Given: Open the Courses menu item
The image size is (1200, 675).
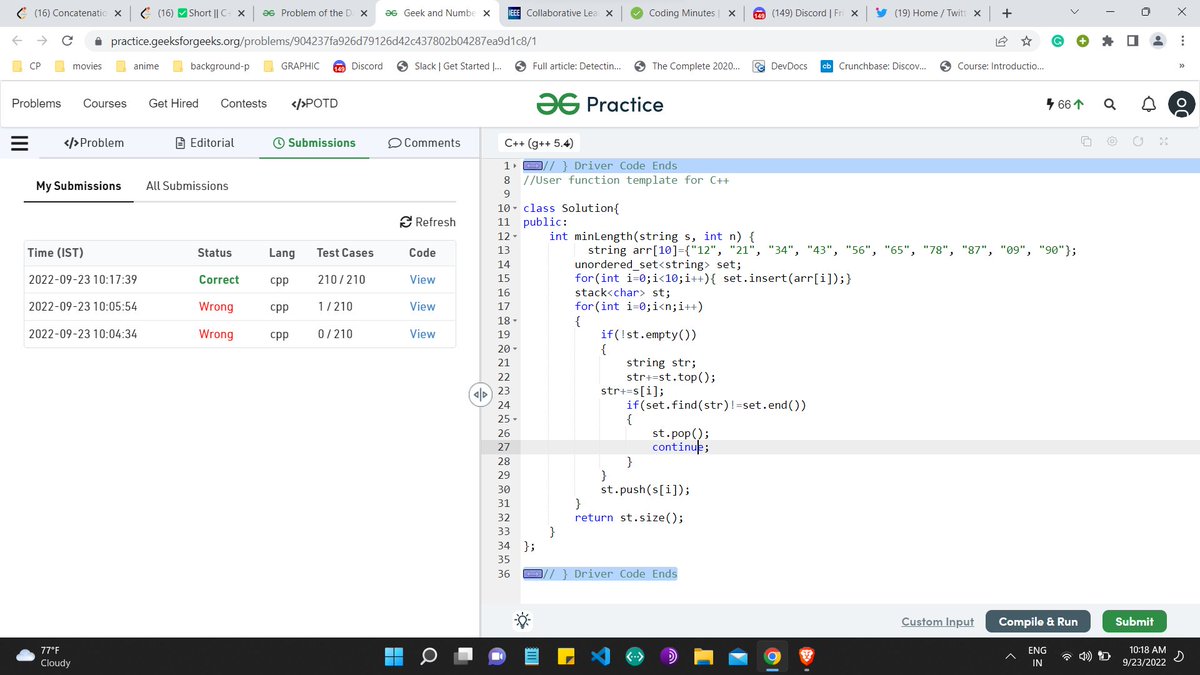Looking at the screenshot, I should (x=105, y=103).
